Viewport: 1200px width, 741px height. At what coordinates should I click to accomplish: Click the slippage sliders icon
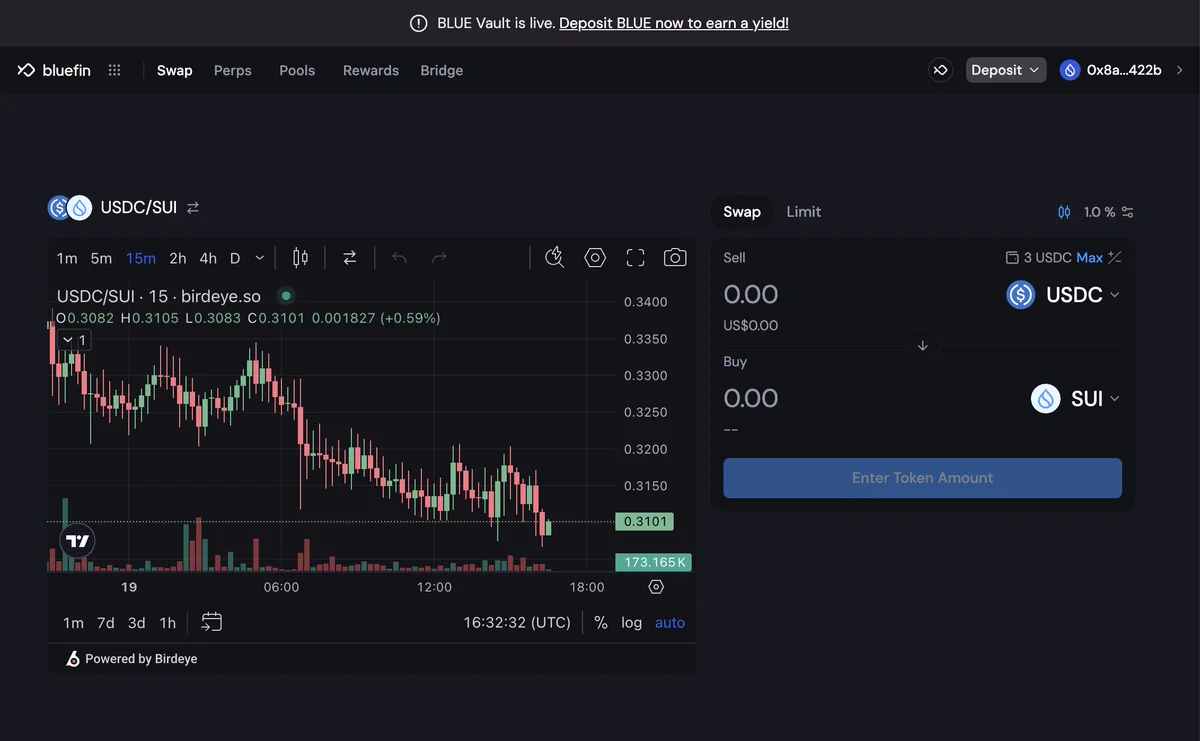1128,212
